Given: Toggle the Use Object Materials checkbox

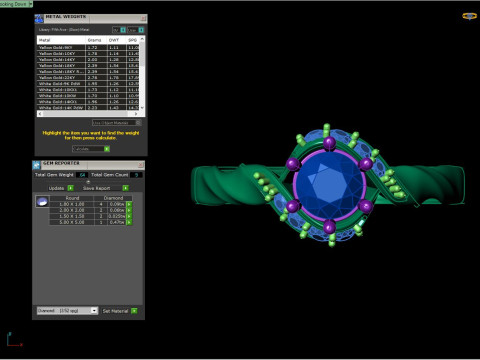Looking at the screenshot, I should point(138,123).
